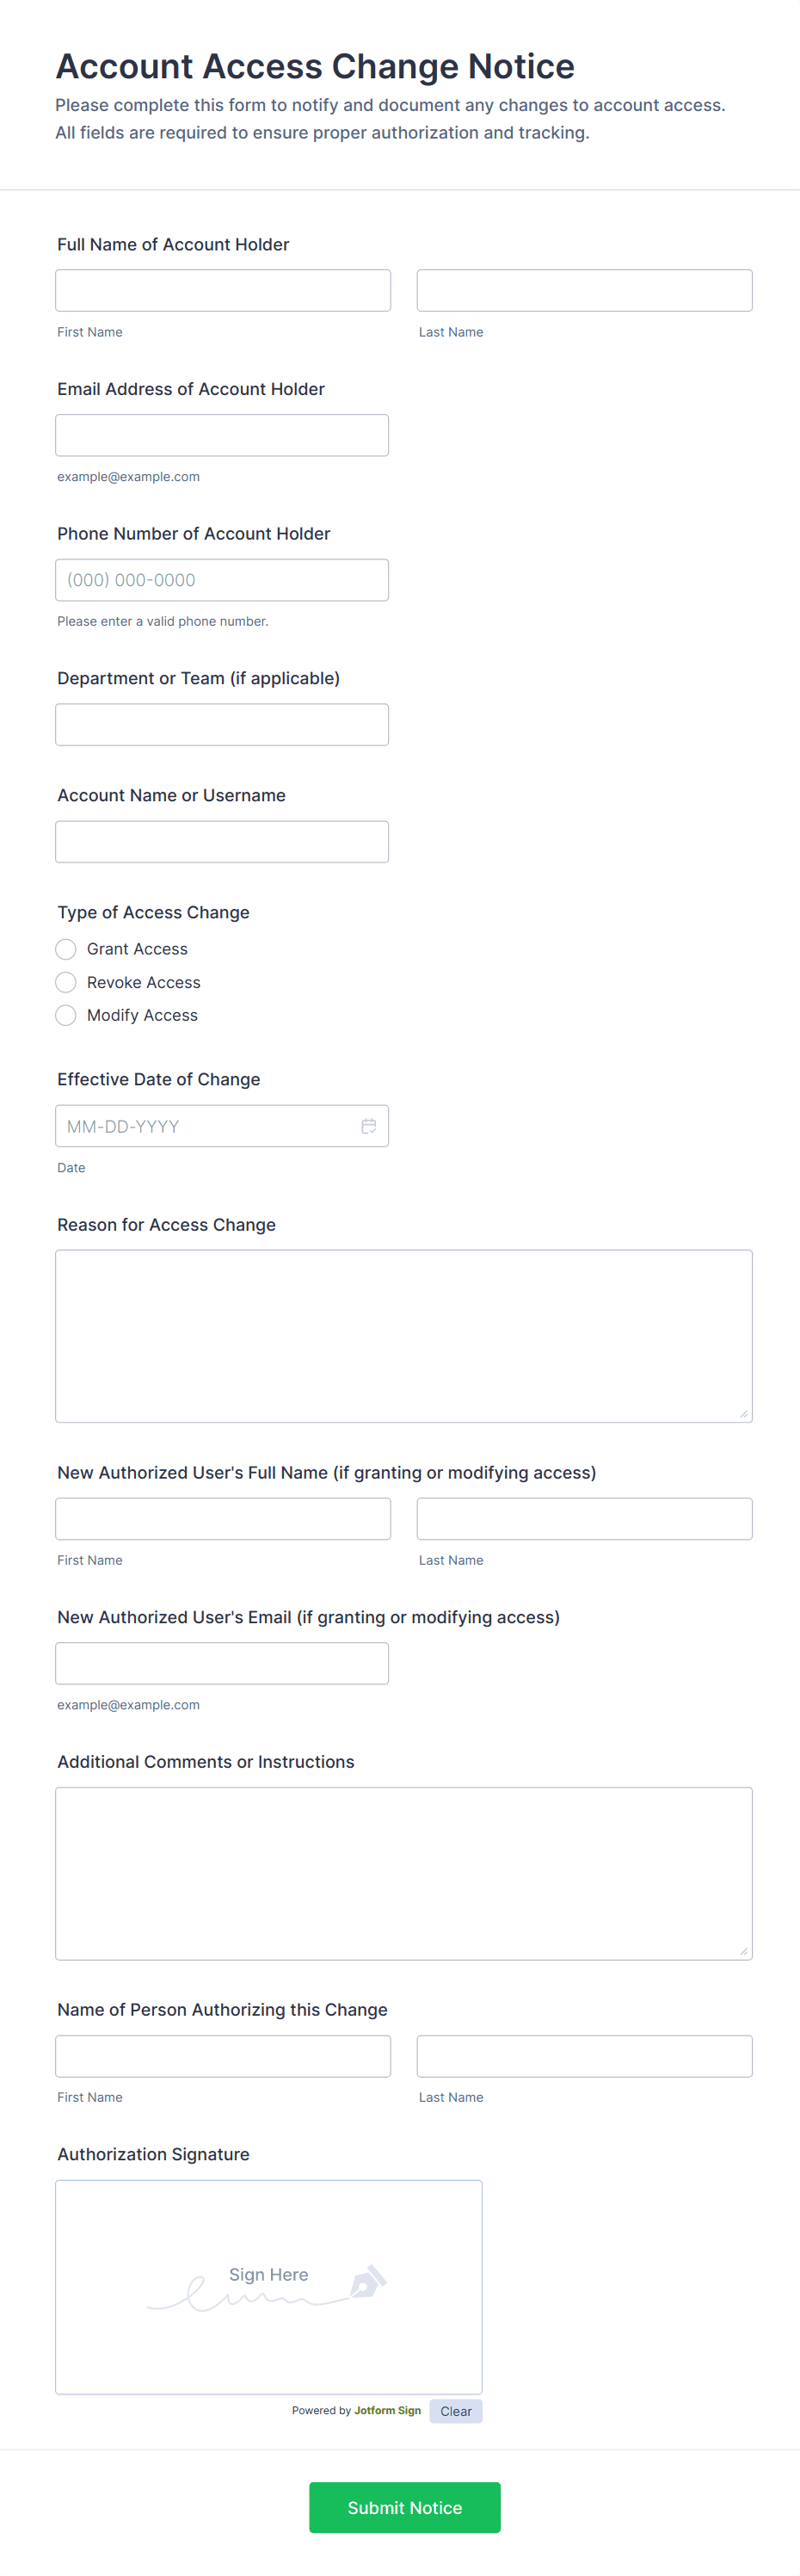Click the account holder First Name field
This screenshot has height=2576, width=800.
coord(222,290)
